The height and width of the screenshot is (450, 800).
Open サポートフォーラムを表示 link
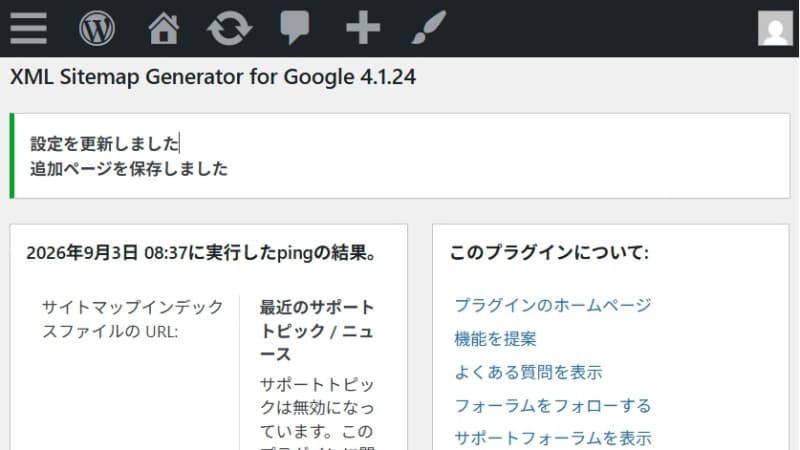[553, 438]
